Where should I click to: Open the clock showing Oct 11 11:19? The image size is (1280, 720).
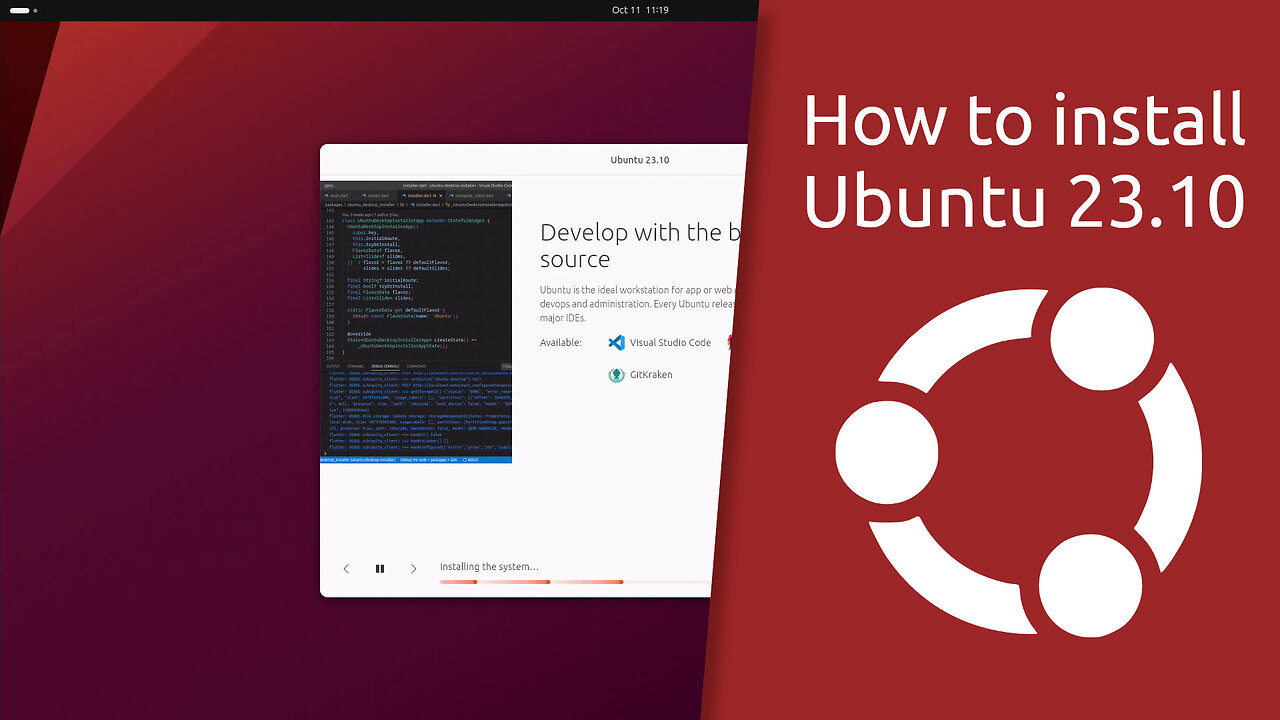click(x=640, y=10)
